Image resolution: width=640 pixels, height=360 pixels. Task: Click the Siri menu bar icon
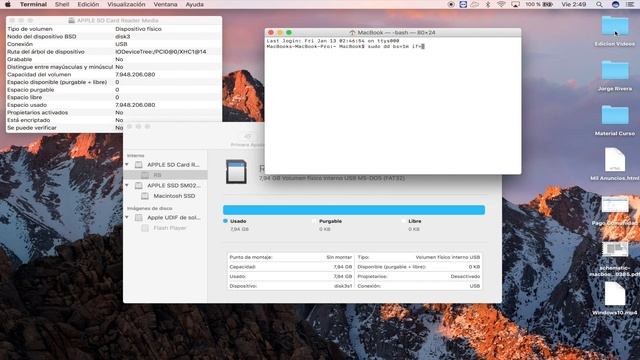pyautogui.click(x=616, y=4)
